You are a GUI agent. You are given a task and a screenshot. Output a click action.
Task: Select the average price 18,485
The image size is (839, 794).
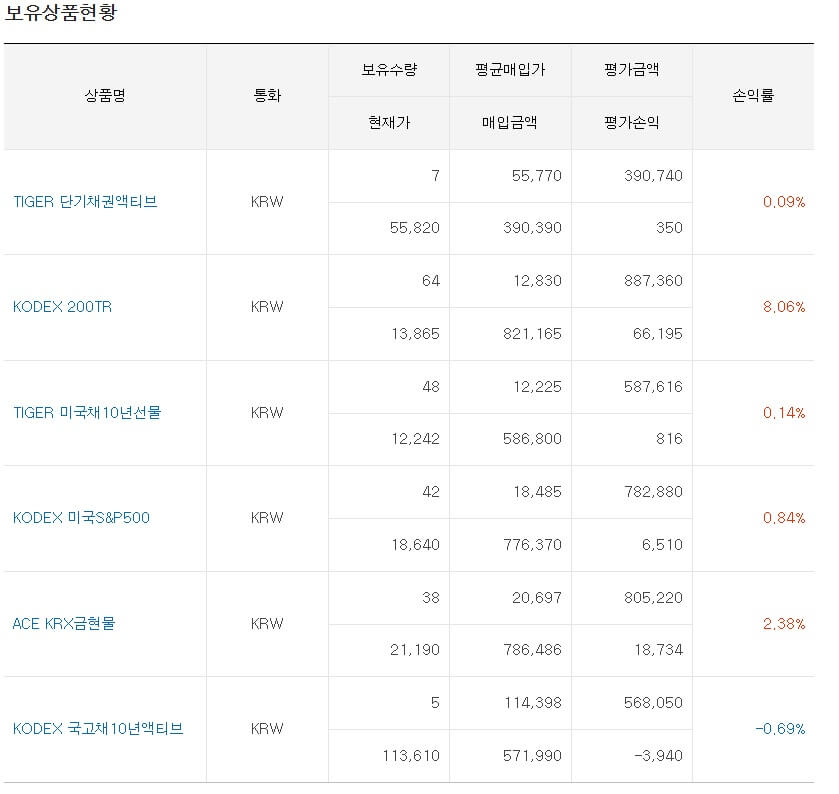point(537,492)
